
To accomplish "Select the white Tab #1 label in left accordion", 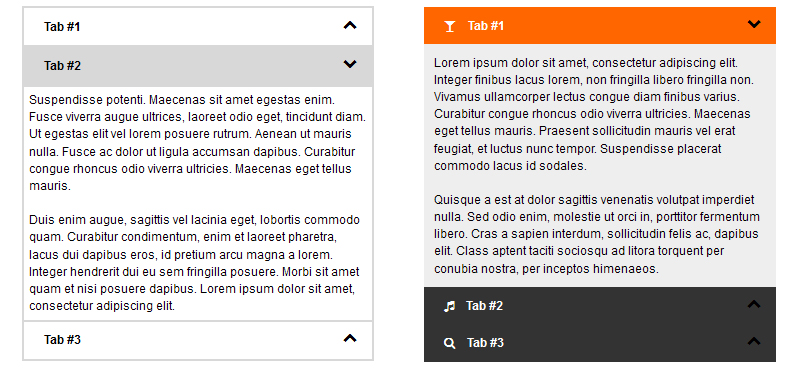I will point(62,27).
